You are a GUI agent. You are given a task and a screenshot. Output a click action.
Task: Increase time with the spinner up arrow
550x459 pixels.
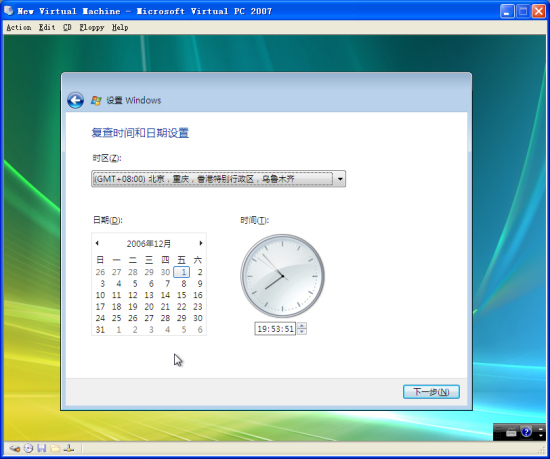(302, 325)
